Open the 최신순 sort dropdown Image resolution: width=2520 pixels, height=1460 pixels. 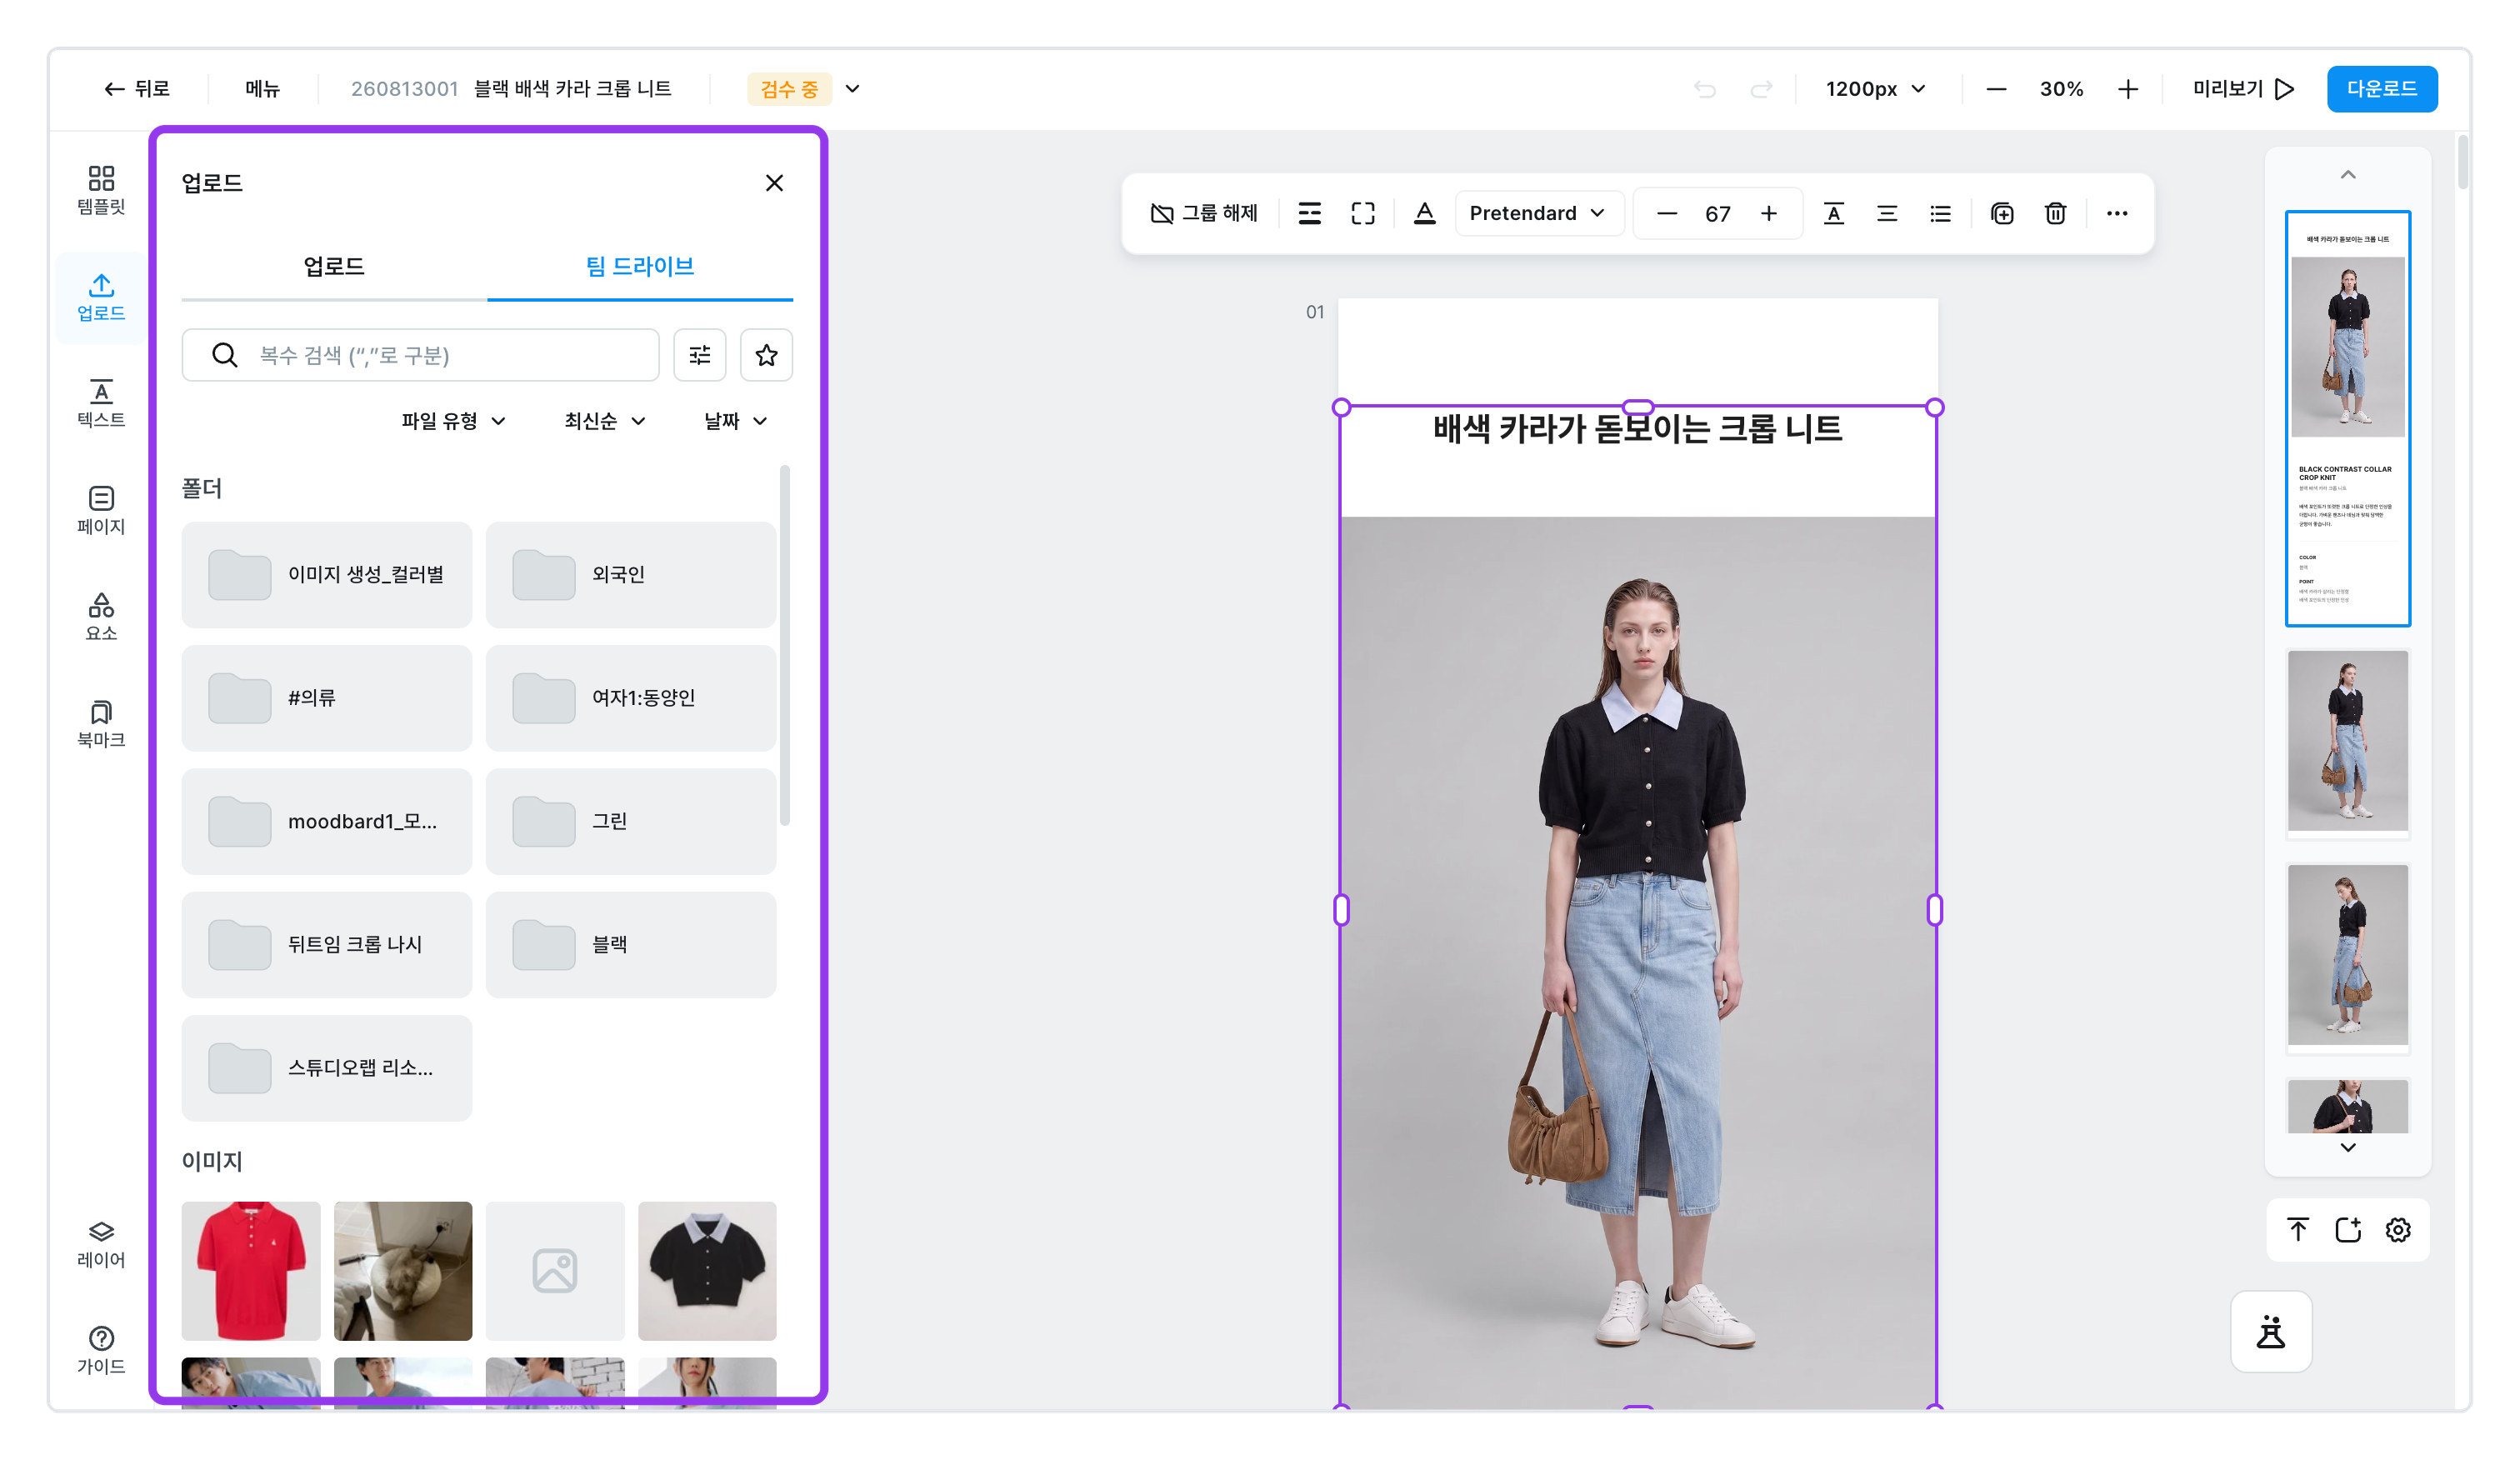point(604,421)
